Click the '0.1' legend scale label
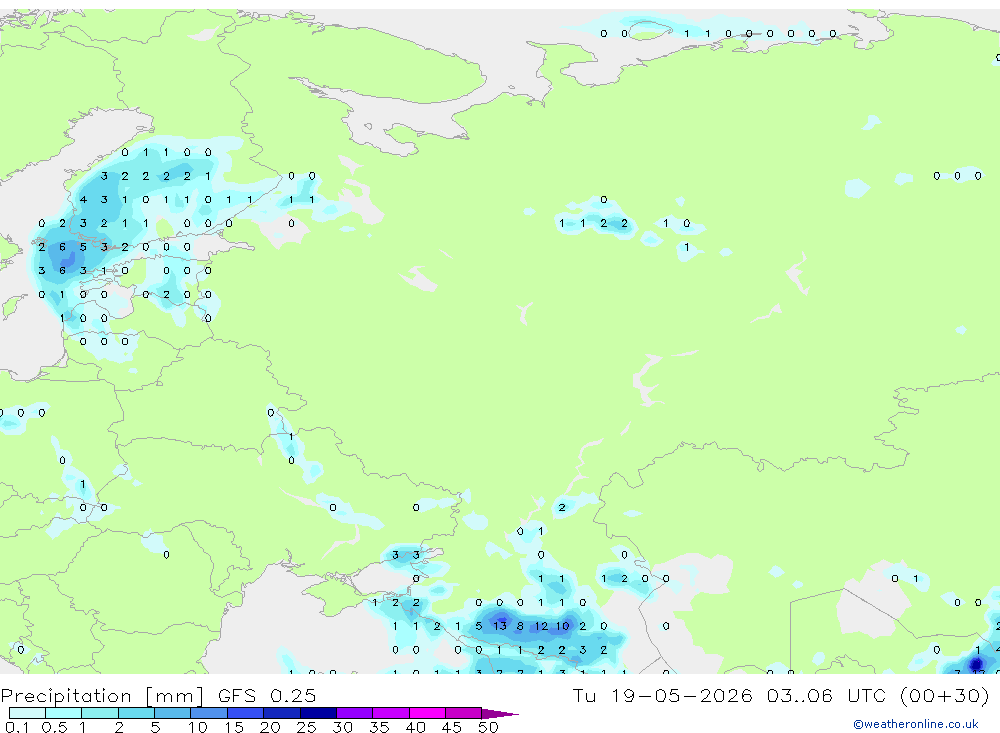The width and height of the screenshot is (1000, 733). [x=17, y=727]
